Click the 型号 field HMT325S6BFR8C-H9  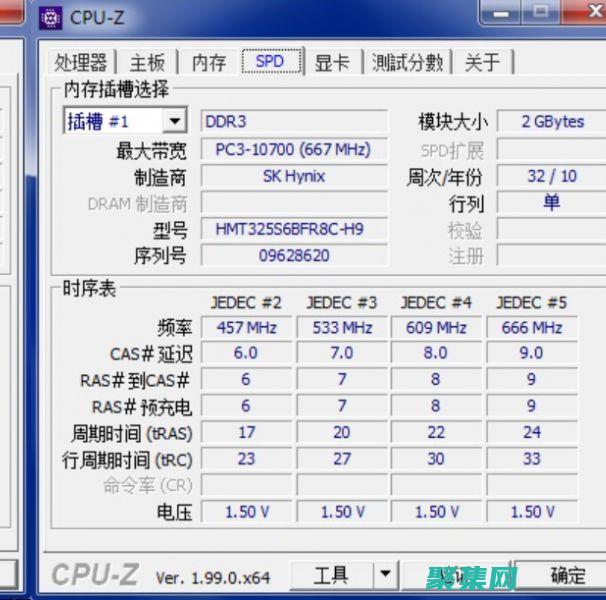(x=293, y=229)
